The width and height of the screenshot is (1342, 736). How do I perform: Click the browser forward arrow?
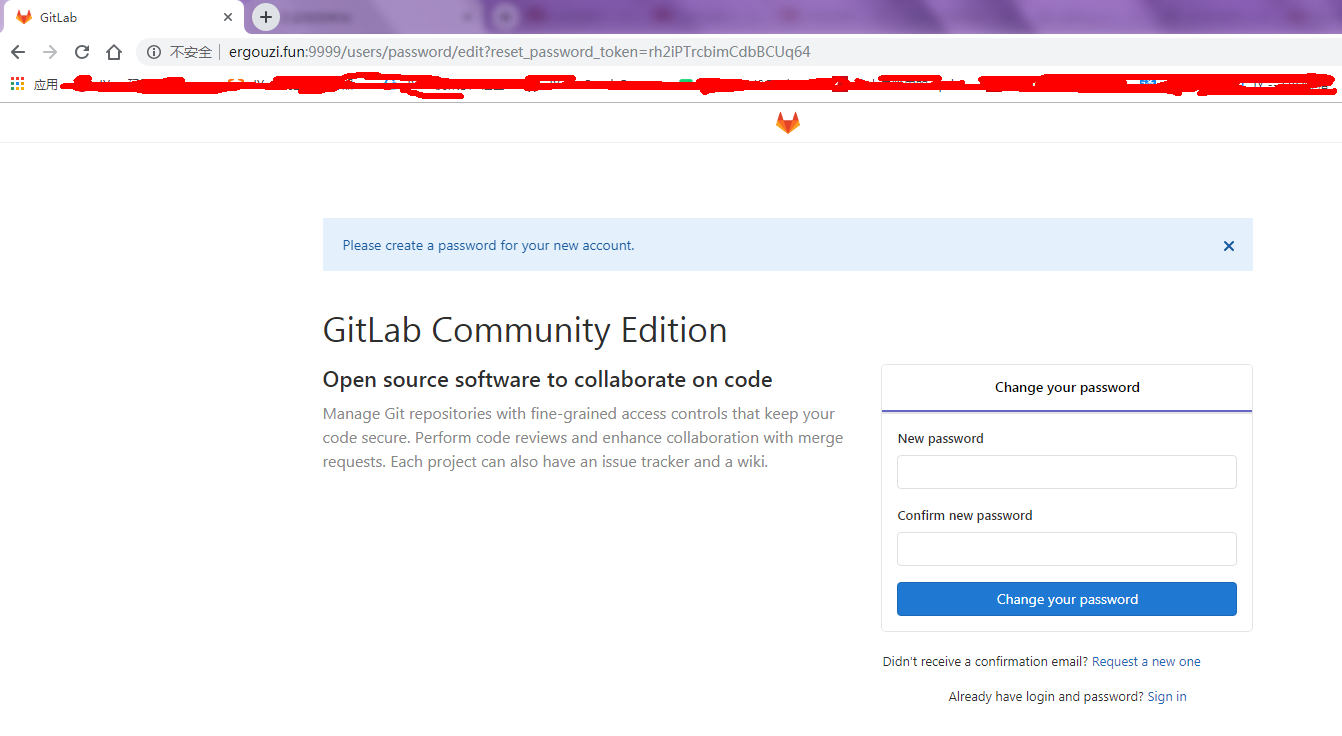[x=50, y=52]
